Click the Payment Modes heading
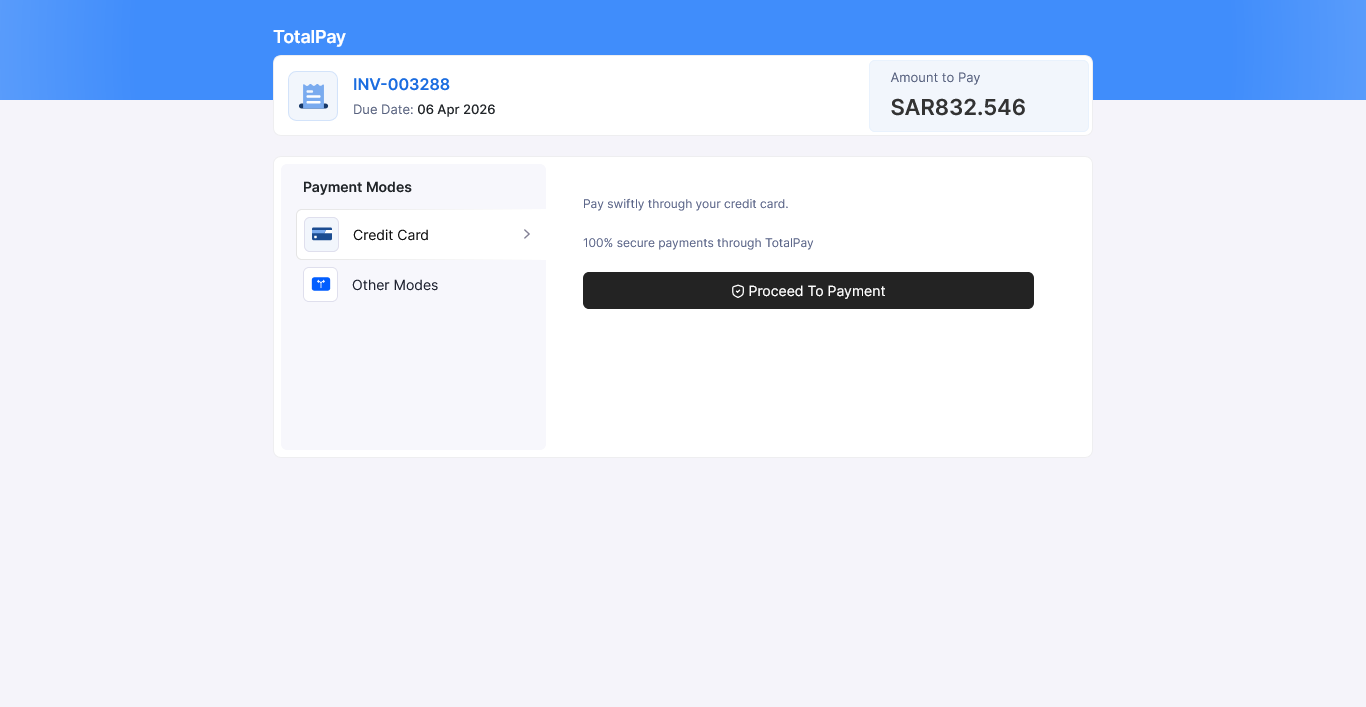 pyautogui.click(x=357, y=187)
